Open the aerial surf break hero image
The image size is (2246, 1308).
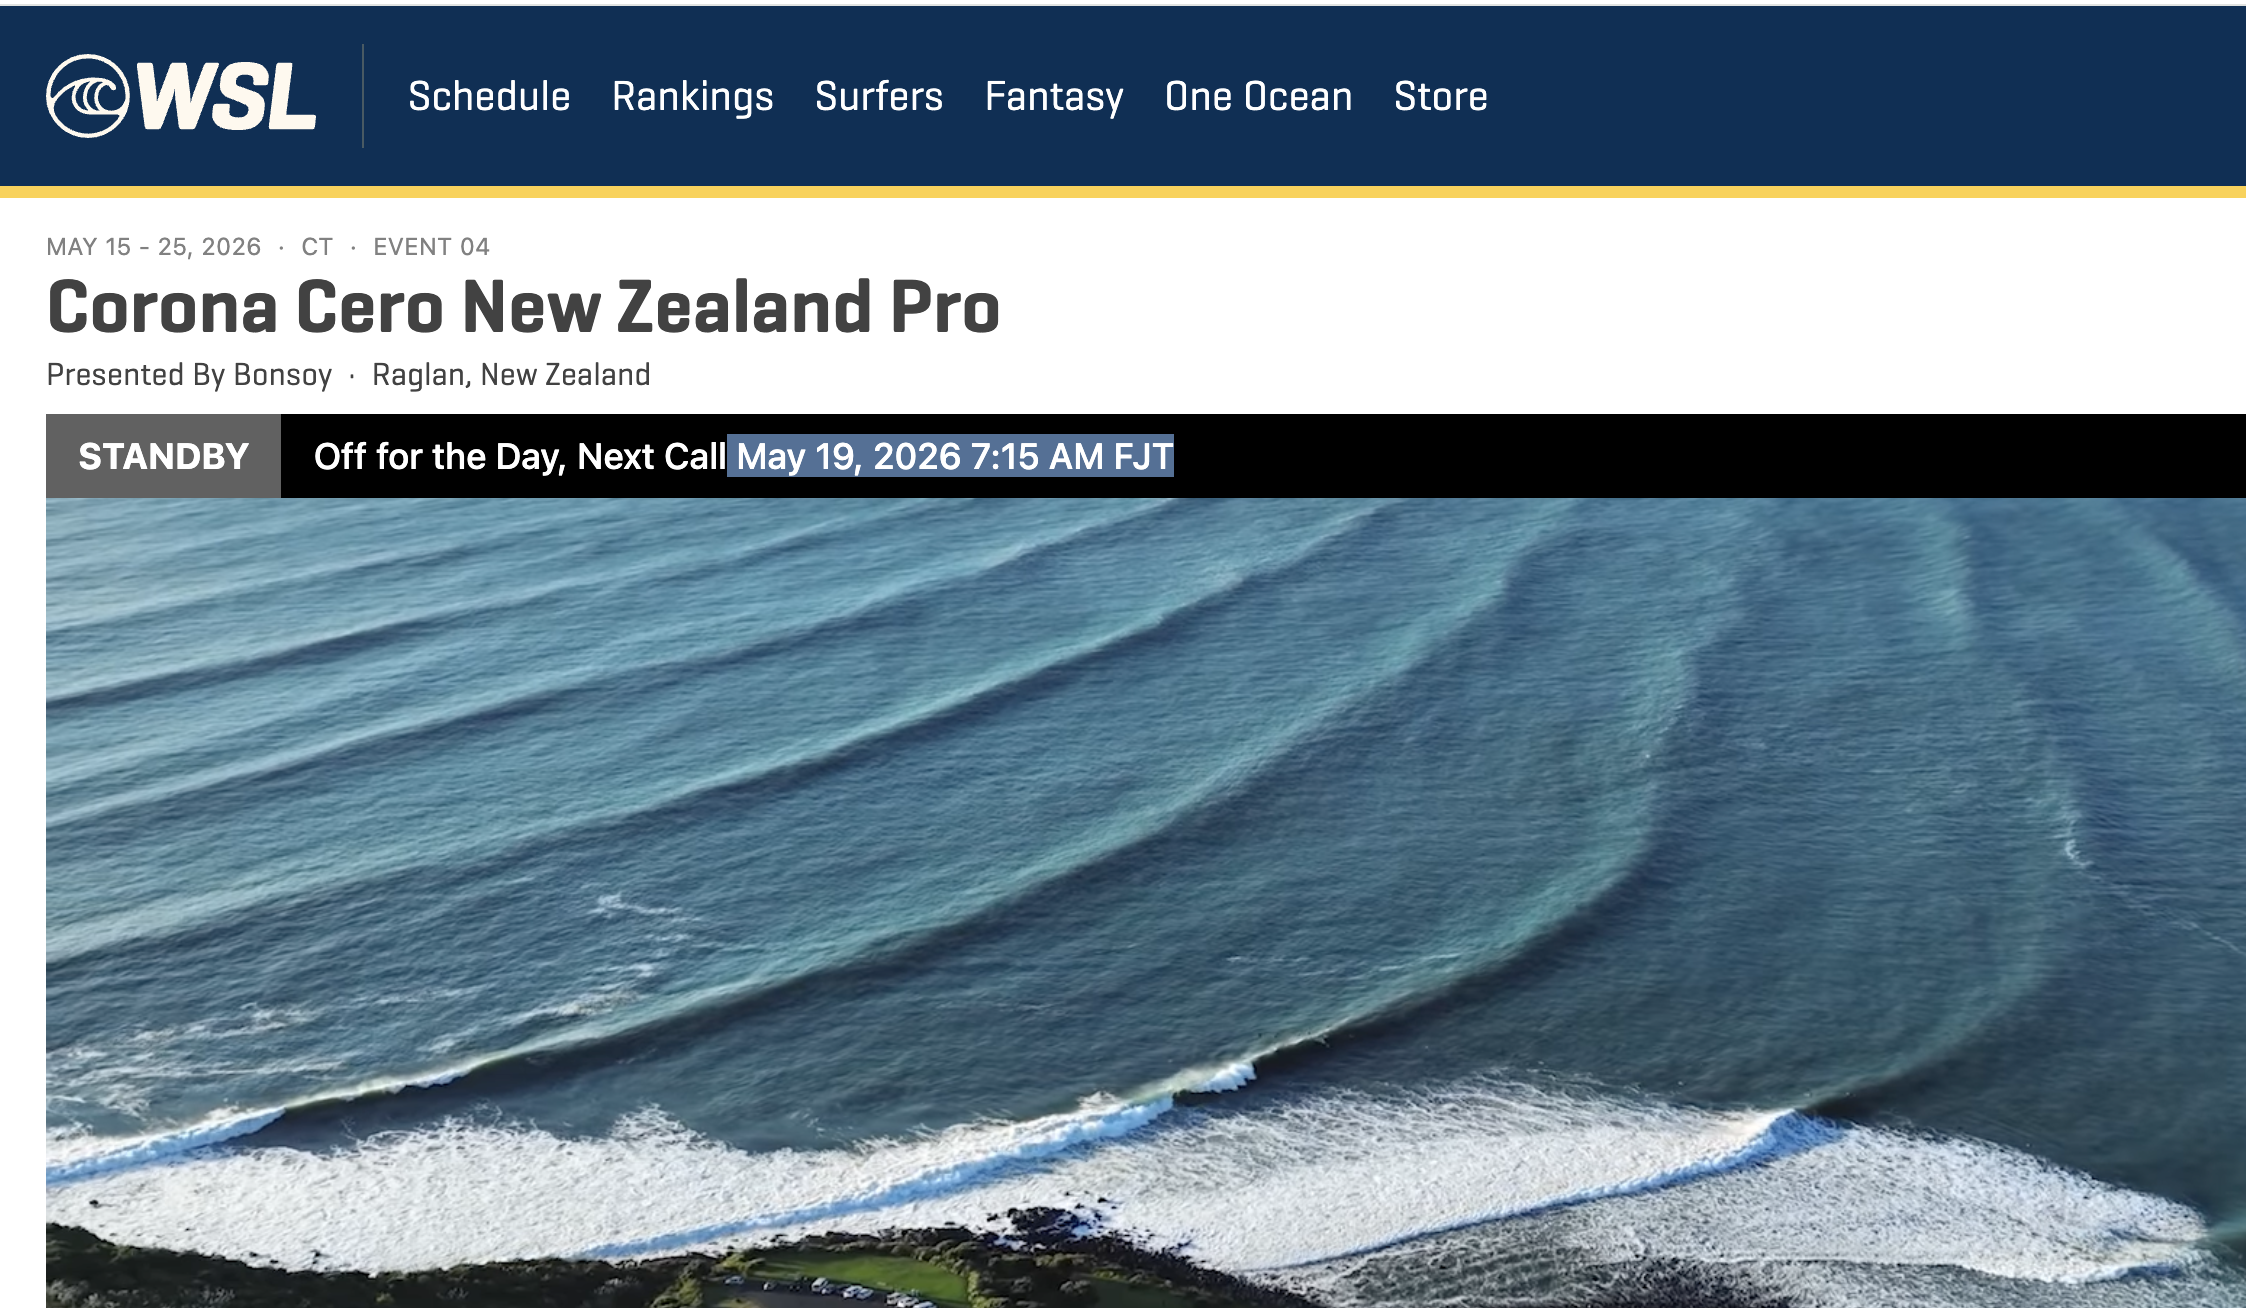(x=1146, y=903)
